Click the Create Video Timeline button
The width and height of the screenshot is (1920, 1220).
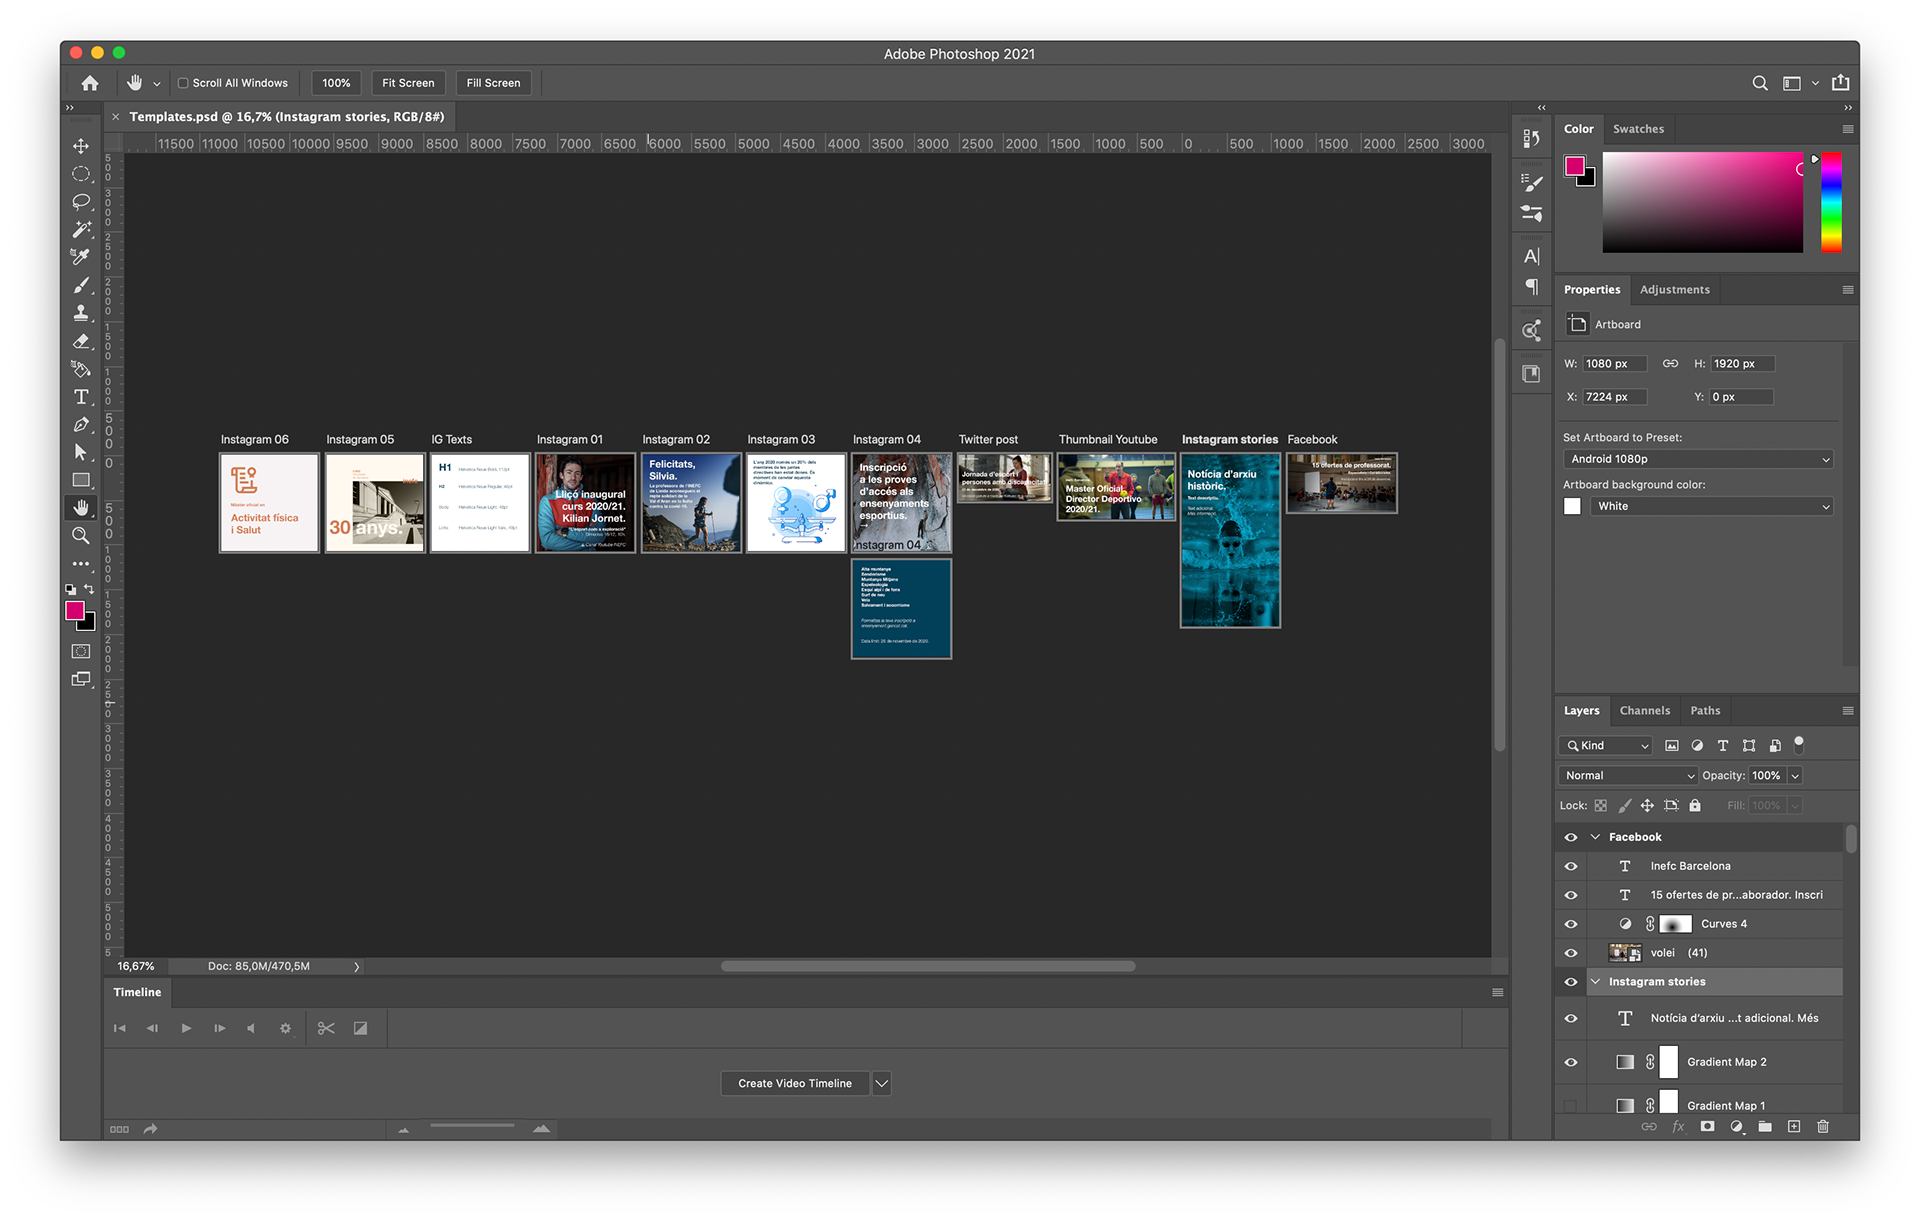click(x=795, y=1084)
